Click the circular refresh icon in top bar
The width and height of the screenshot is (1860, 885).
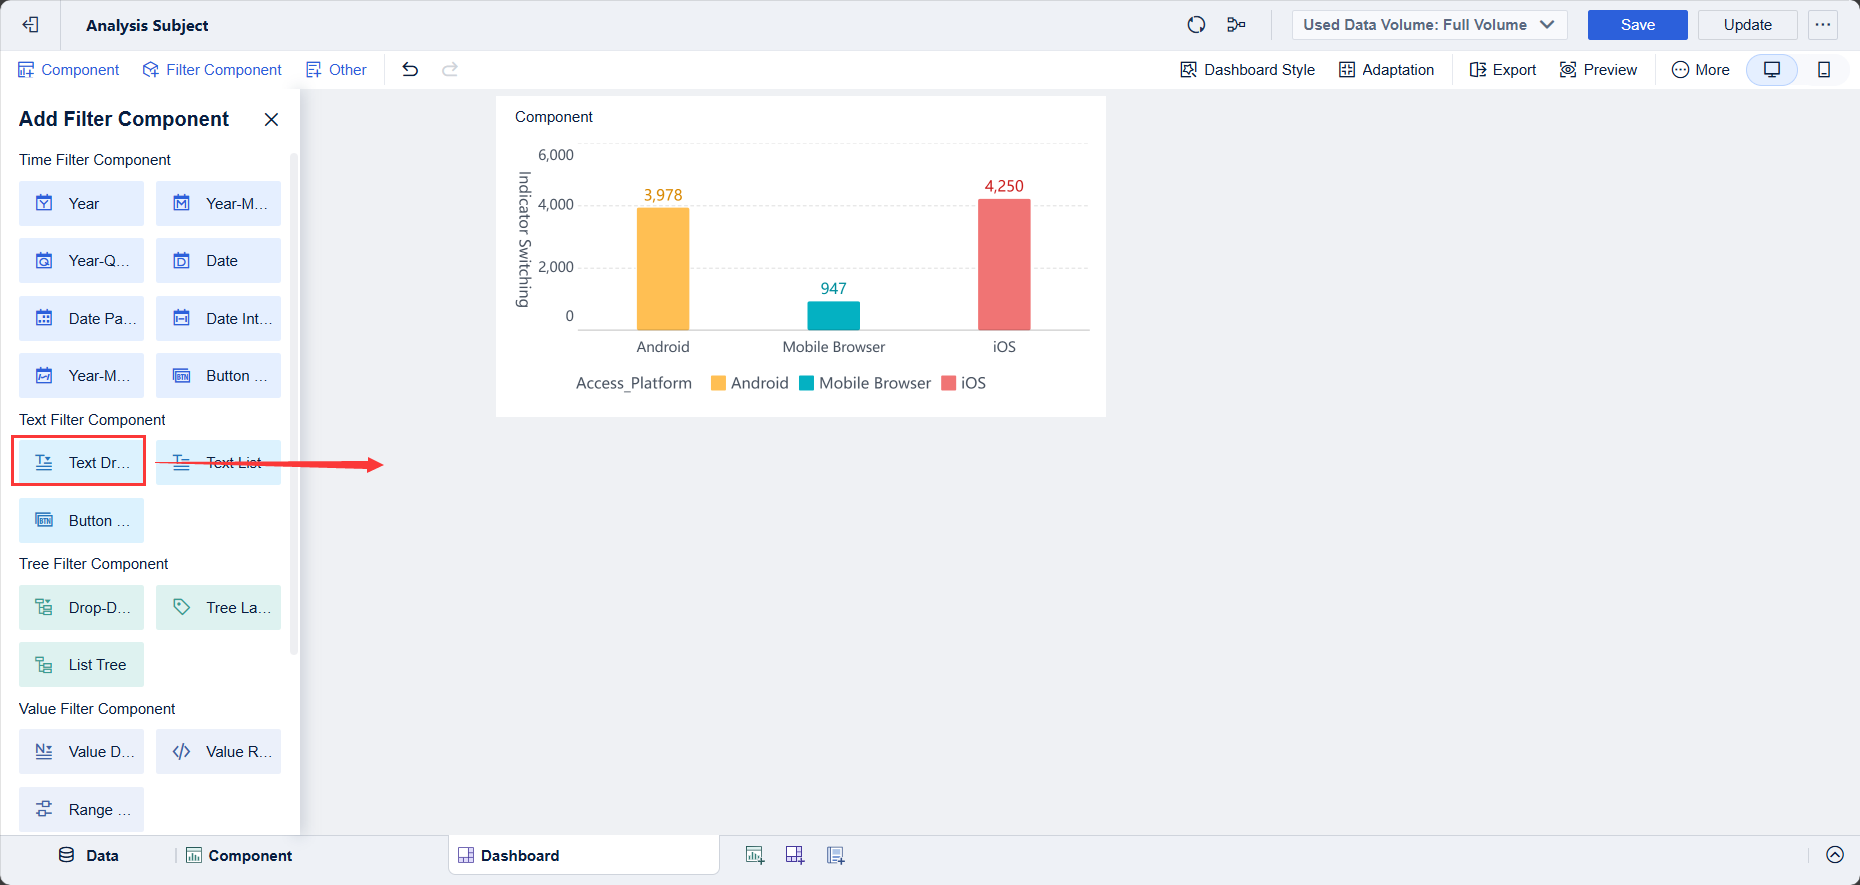click(1196, 25)
